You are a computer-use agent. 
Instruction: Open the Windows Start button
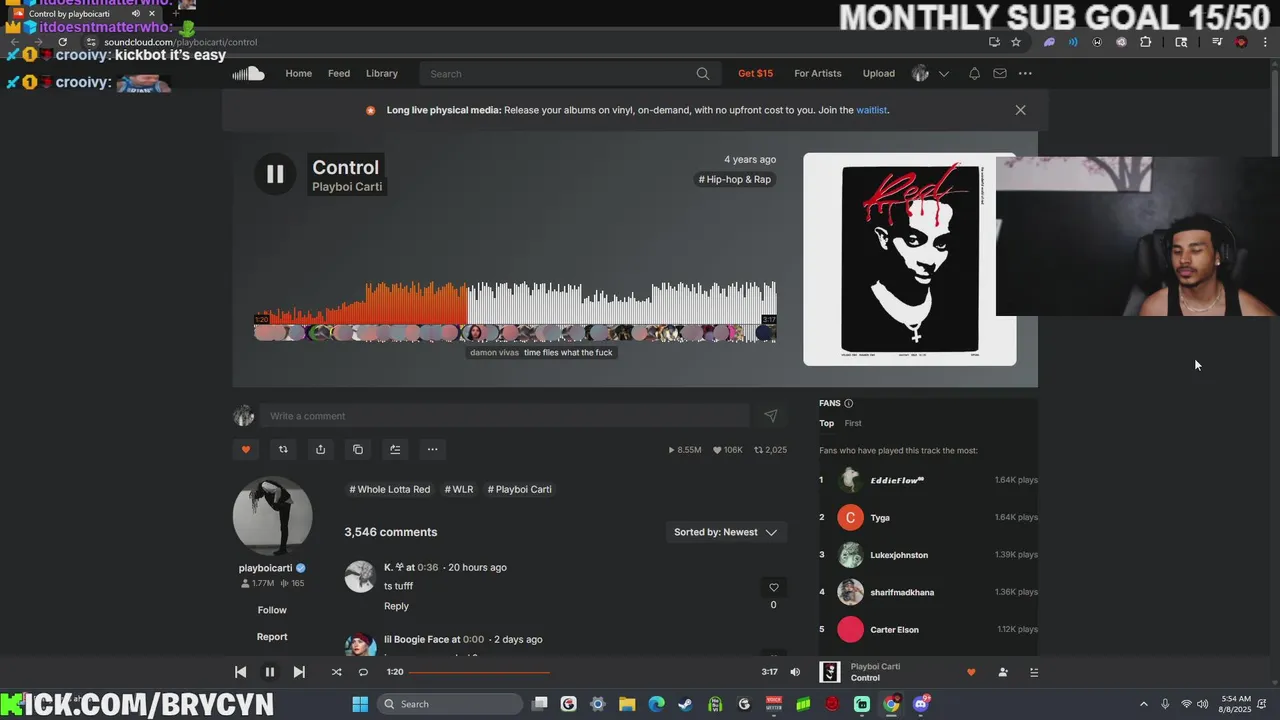point(360,704)
